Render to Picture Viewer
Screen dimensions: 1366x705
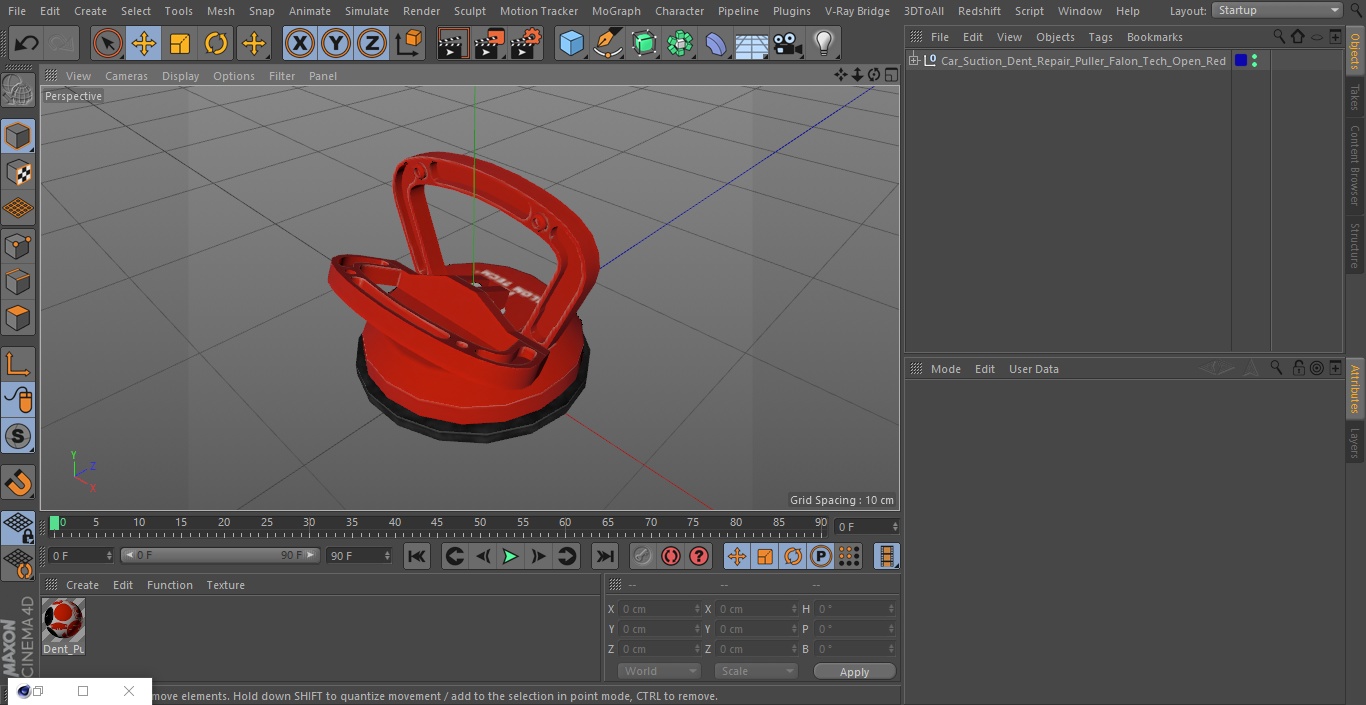490,43
